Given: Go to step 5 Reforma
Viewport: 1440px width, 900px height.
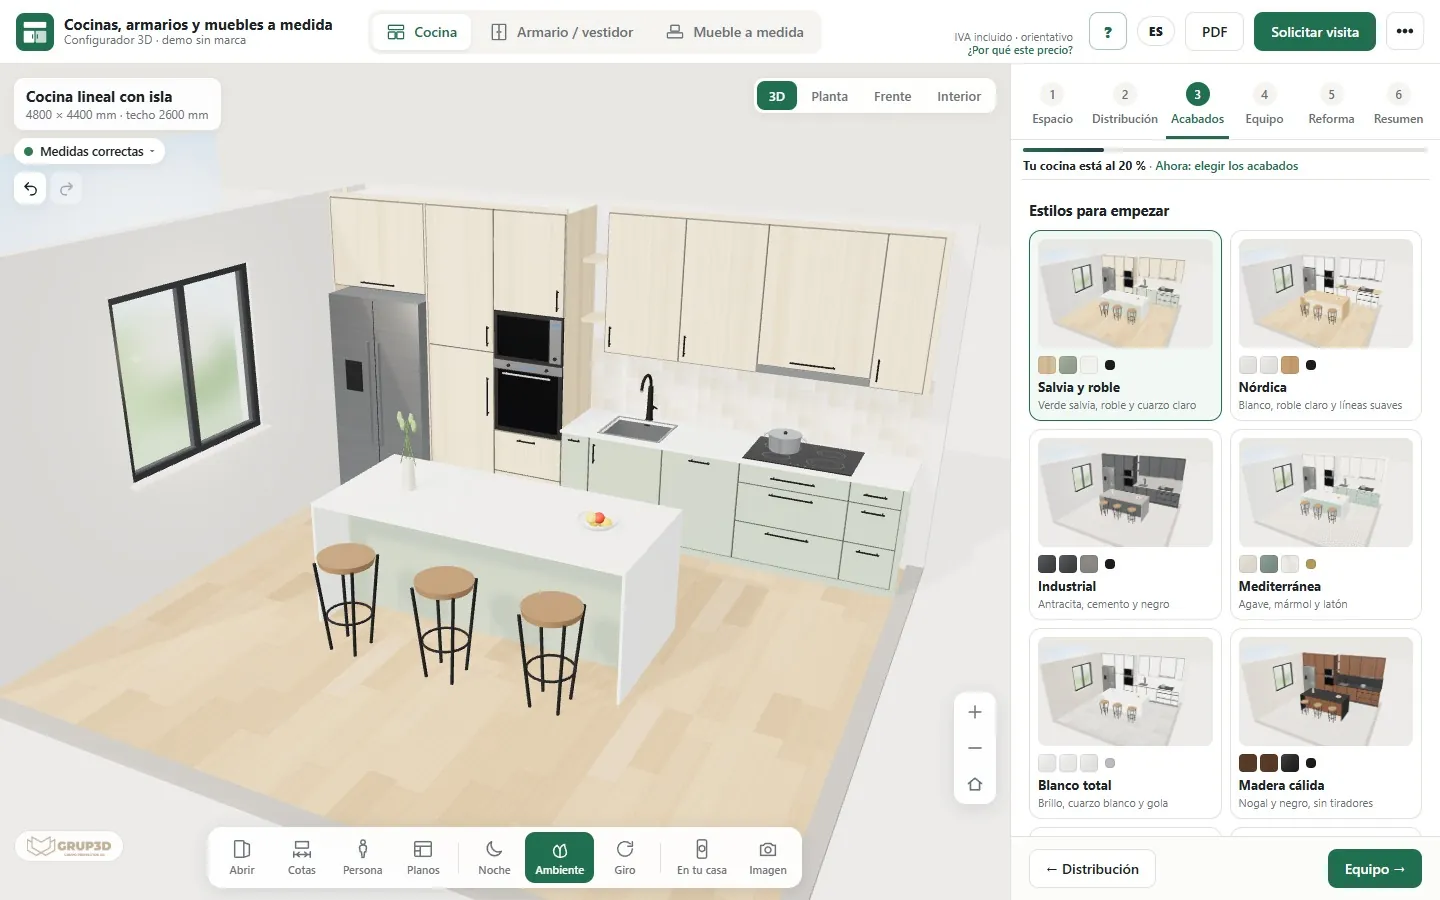Looking at the screenshot, I should pyautogui.click(x=1331, y=105).
